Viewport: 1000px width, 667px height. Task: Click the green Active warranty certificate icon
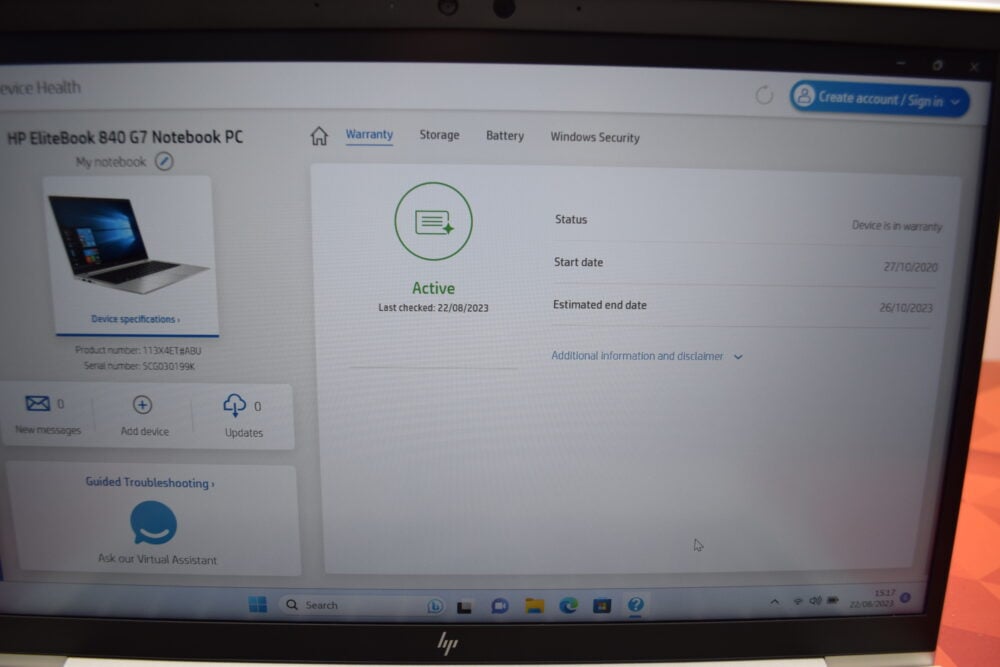point(434,221)
